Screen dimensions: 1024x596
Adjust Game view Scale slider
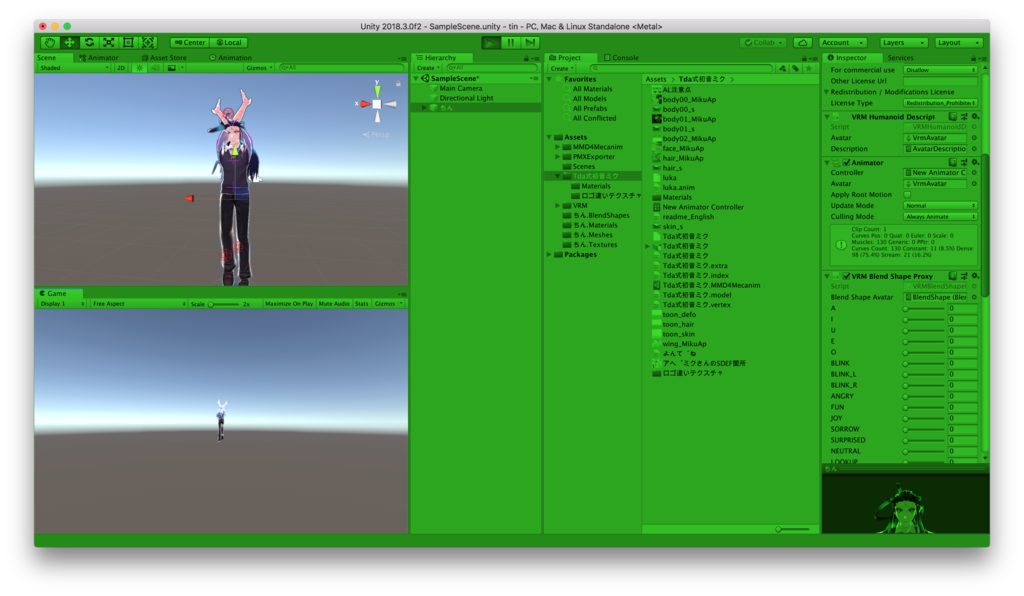tap(223, 304)
